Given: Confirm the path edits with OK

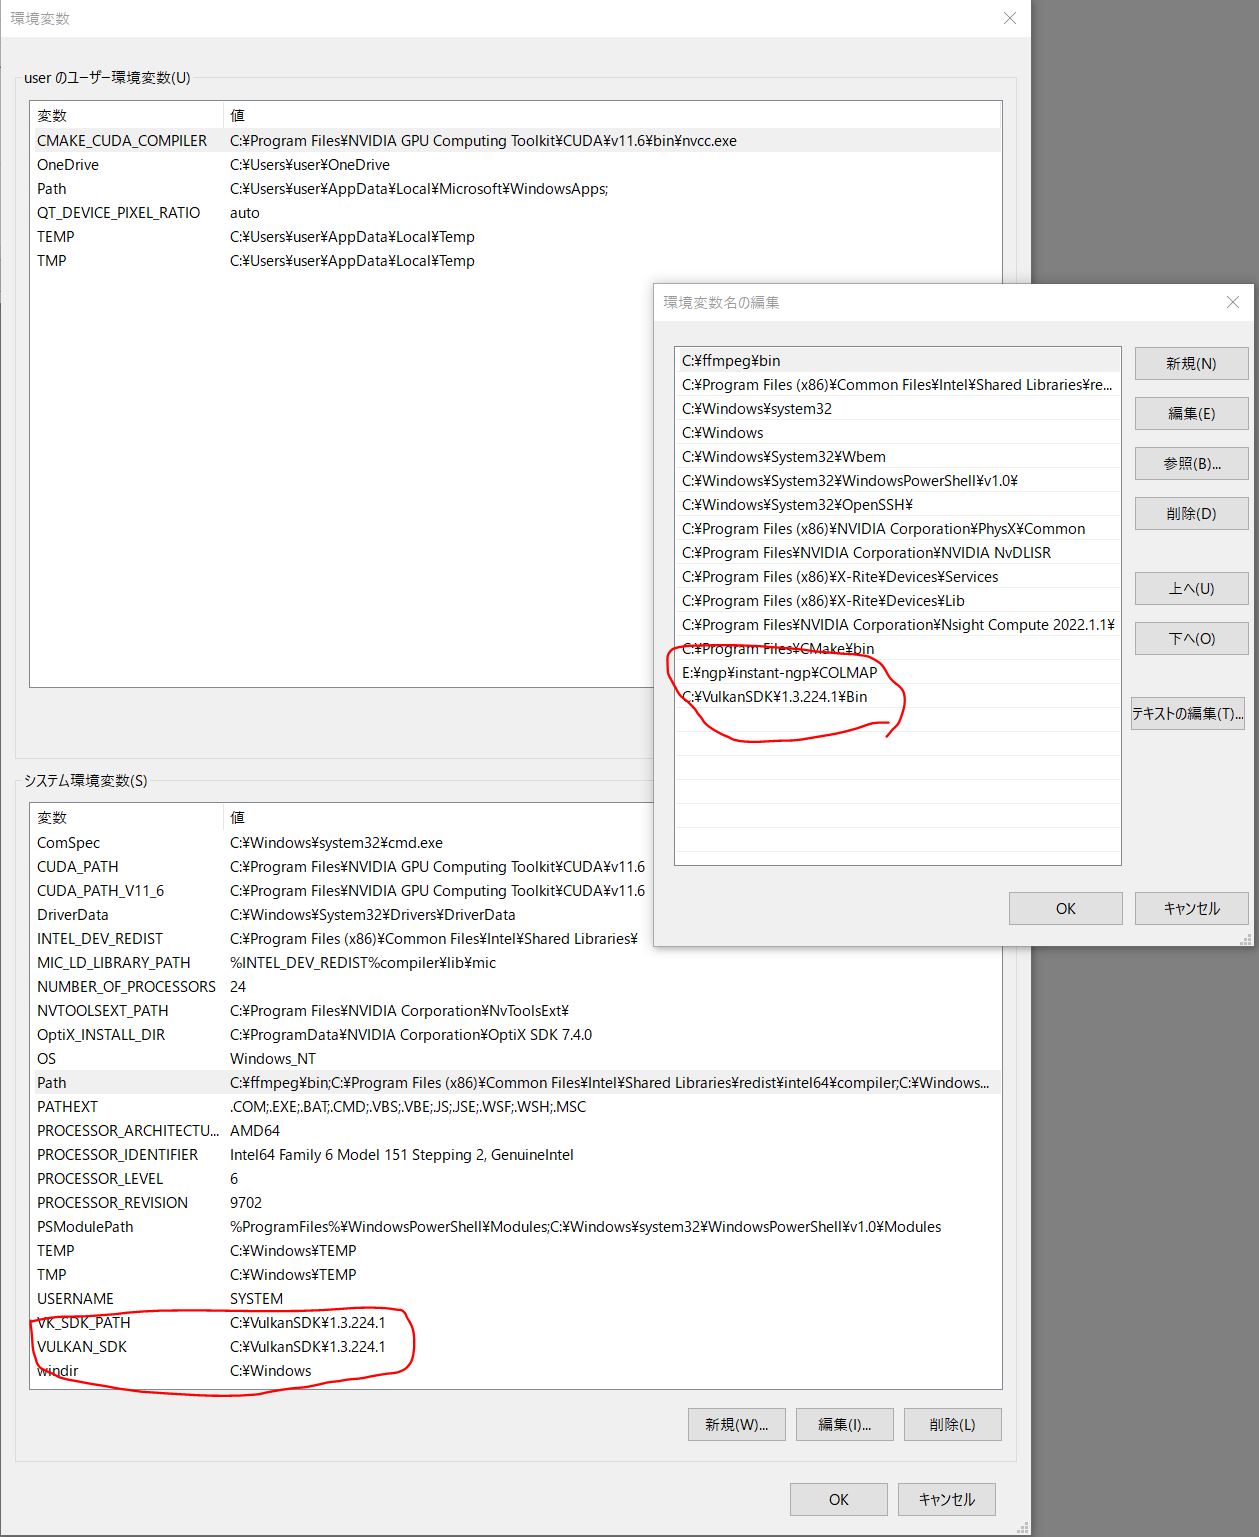Looking at the screenshot, I should pyautogui.click(x=1064, y=908).
